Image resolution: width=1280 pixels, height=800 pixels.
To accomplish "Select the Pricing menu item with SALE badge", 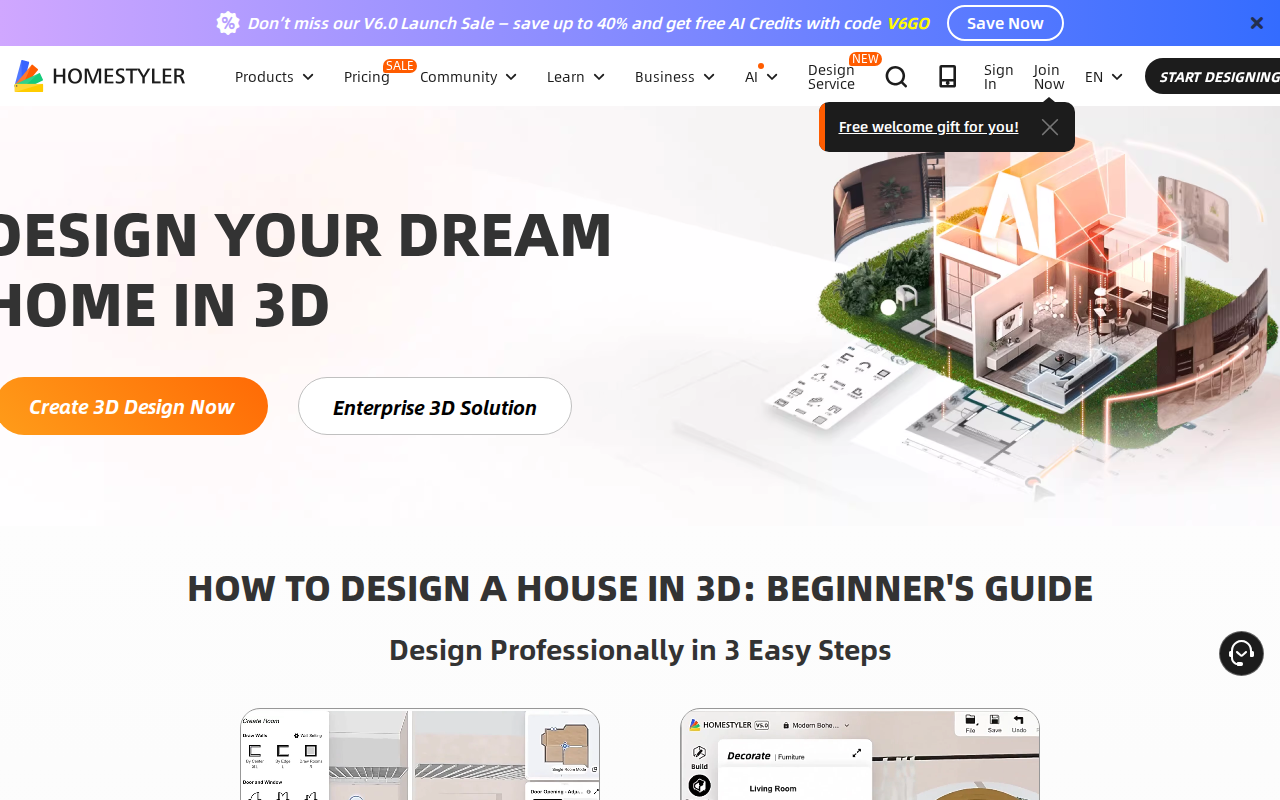I will 366,76.
